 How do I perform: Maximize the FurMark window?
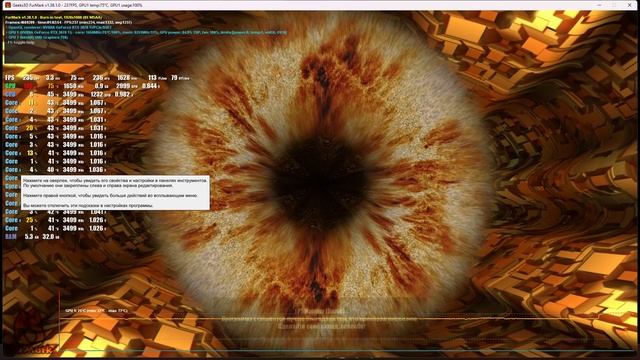[x=614, y=5]
